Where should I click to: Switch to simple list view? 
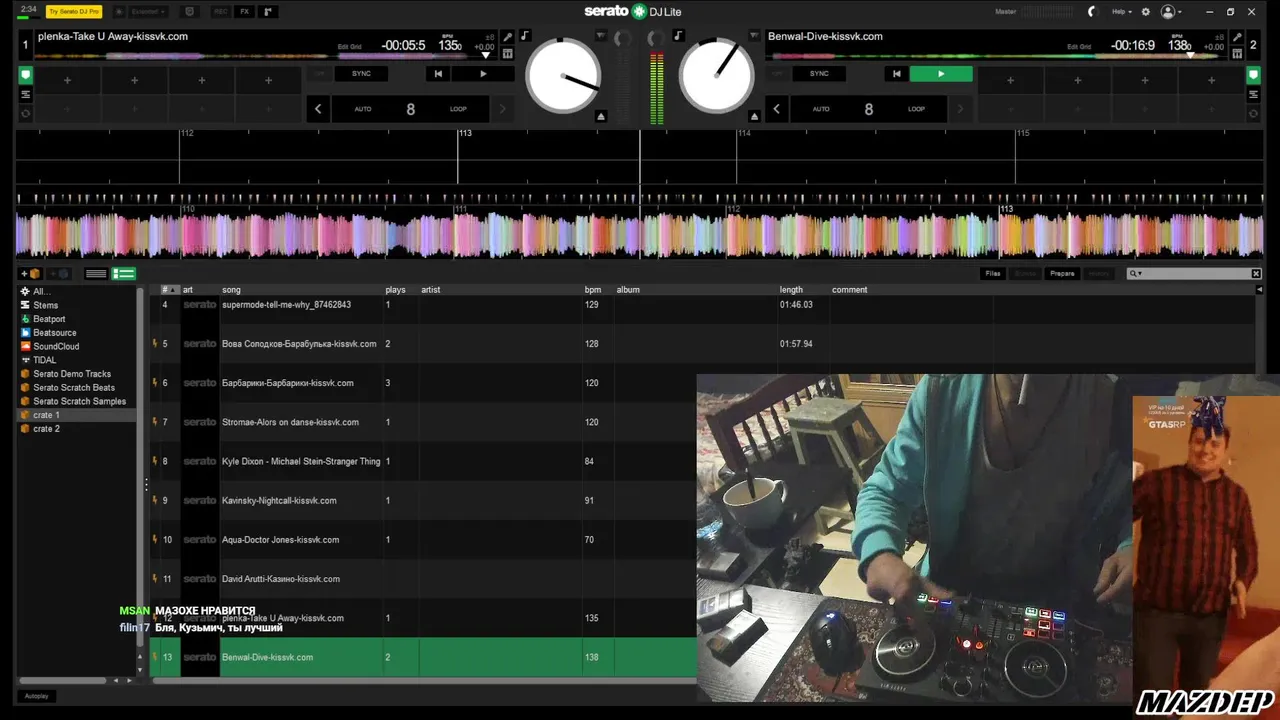[x=96, y=274]
